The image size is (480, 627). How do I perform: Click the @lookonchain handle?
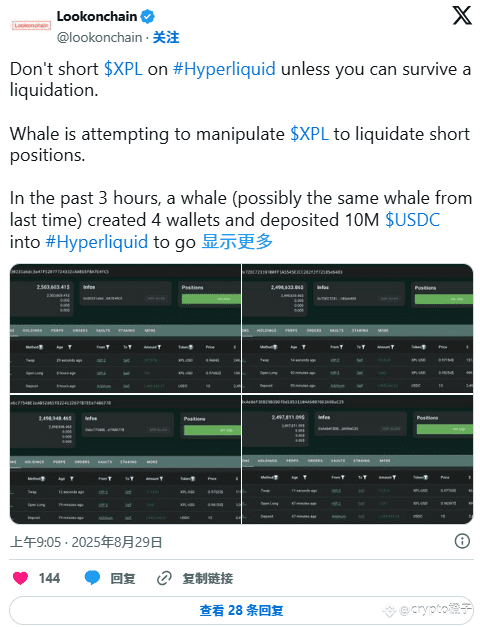click(99, 38)
